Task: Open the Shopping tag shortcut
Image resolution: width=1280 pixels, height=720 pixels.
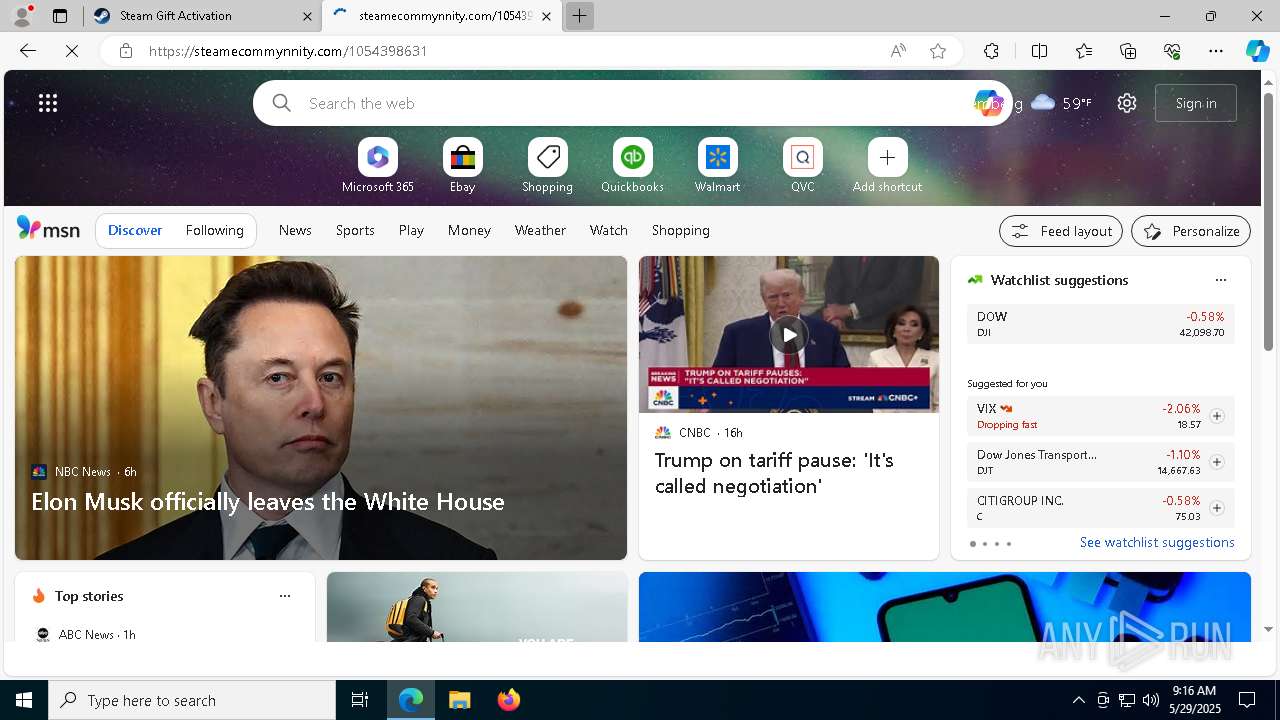Action: pos(548,166)
